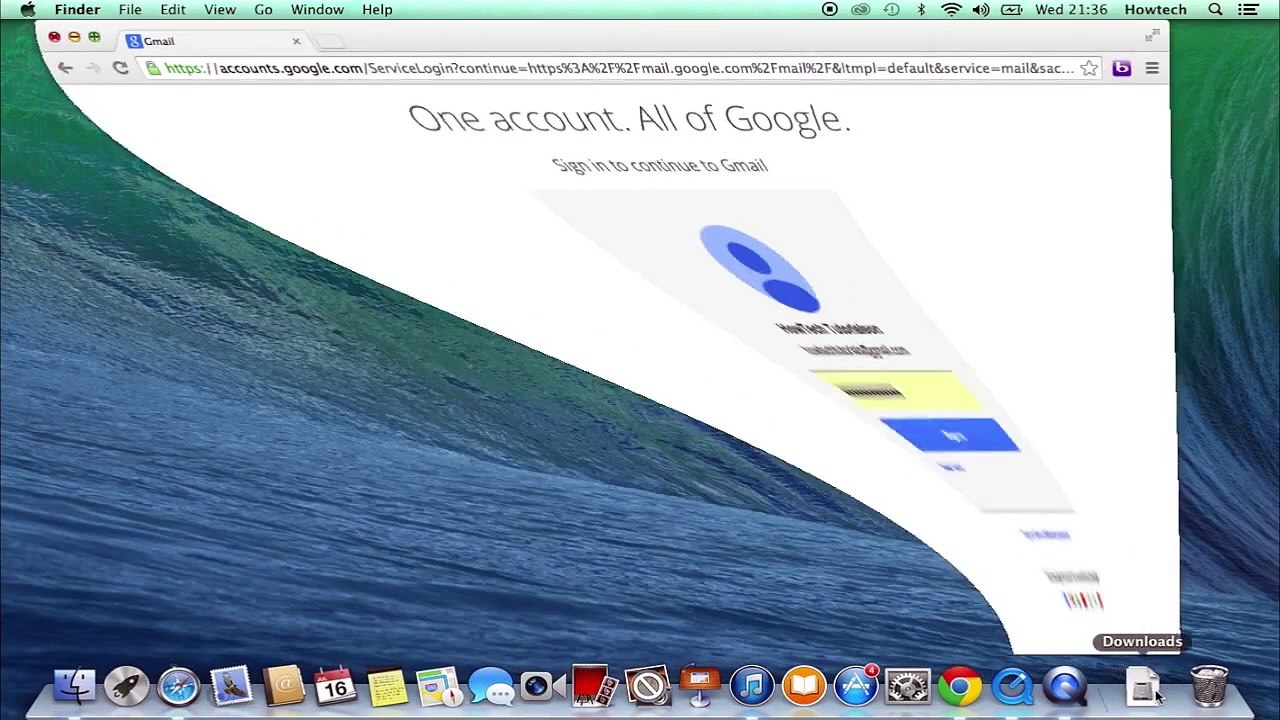
Task: Open System Preferences from the dock
Action: [x=908, y=687]
